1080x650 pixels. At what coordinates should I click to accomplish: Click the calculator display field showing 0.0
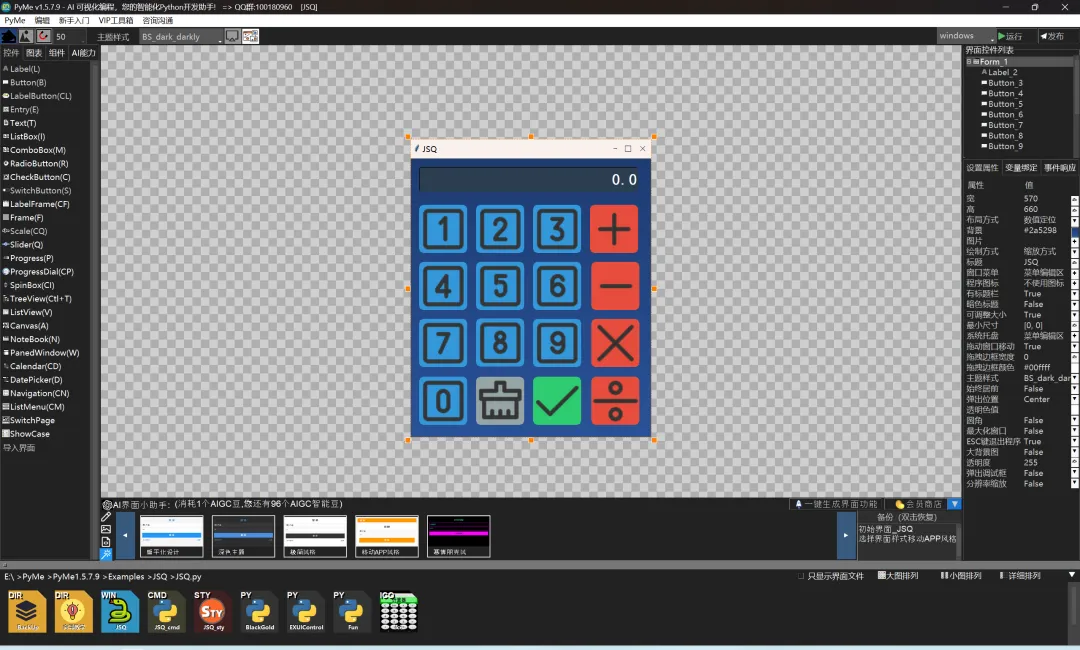pos(530,180)
